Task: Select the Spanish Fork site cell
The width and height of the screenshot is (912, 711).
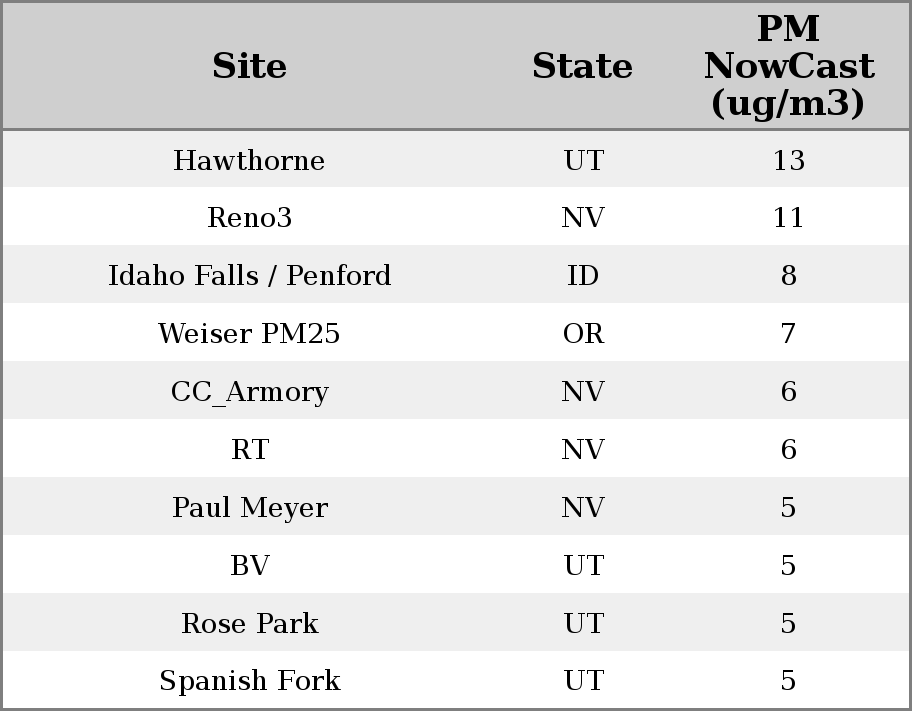Action: pyautogui.click(x=249, y=681)
